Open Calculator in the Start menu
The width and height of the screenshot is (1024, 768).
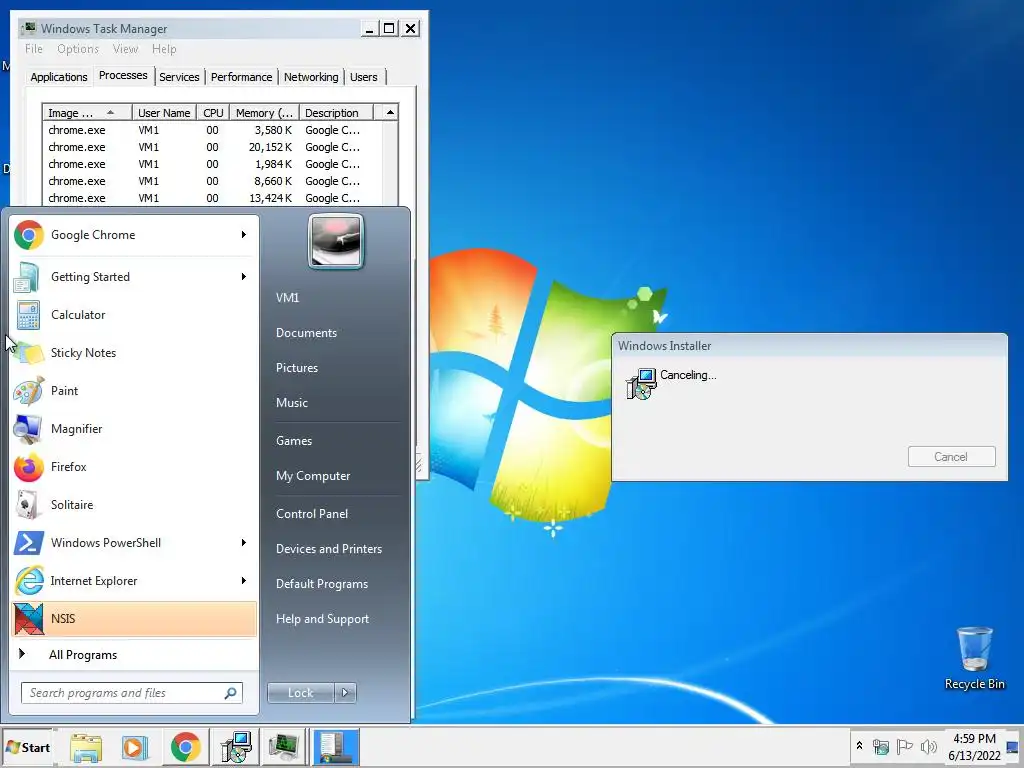(134, 315)
